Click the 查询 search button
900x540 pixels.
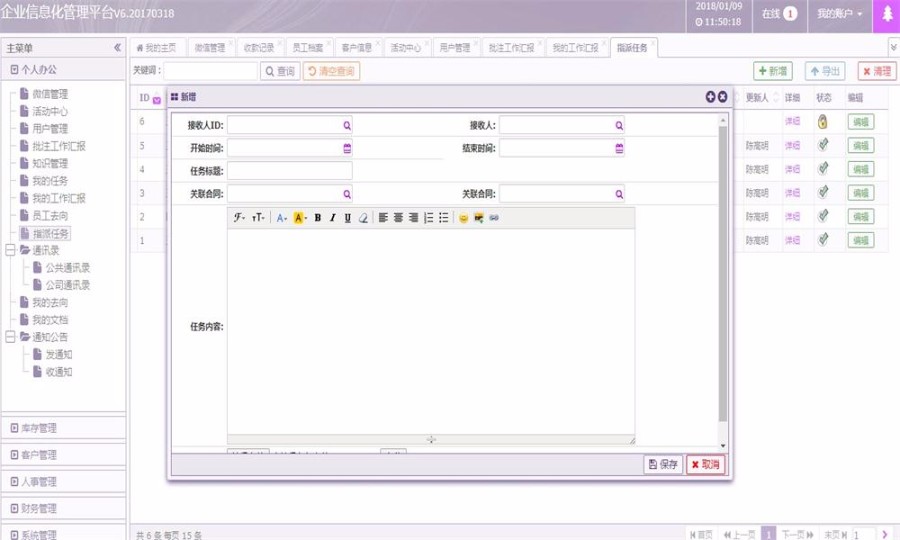click(280, 71)
